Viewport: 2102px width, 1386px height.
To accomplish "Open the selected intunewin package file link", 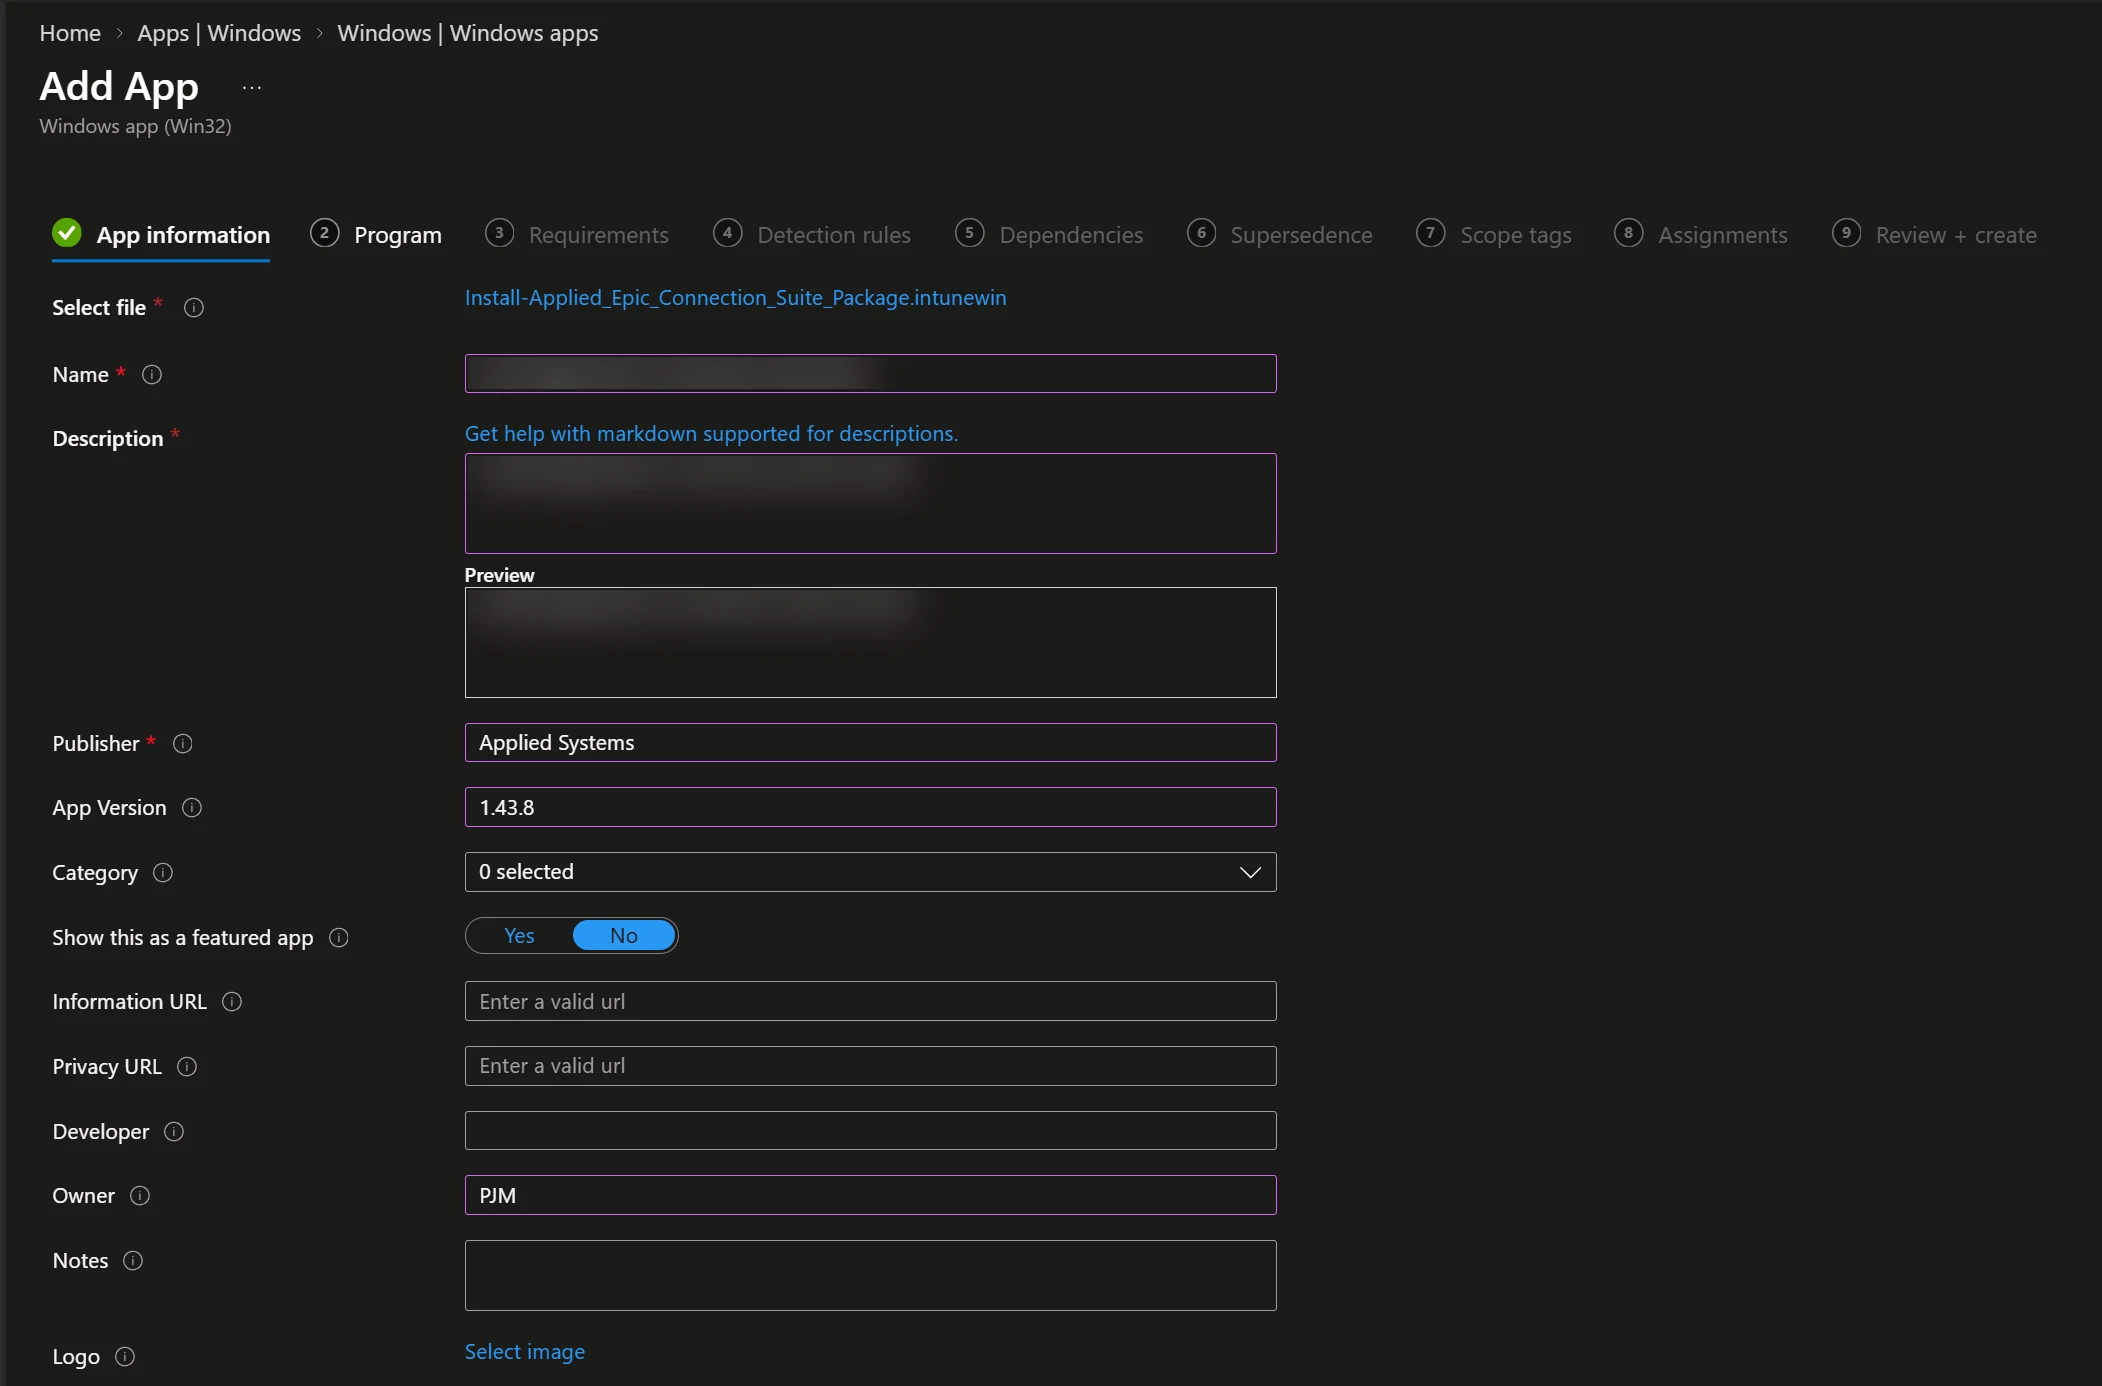I will click(x=735, y=298).
